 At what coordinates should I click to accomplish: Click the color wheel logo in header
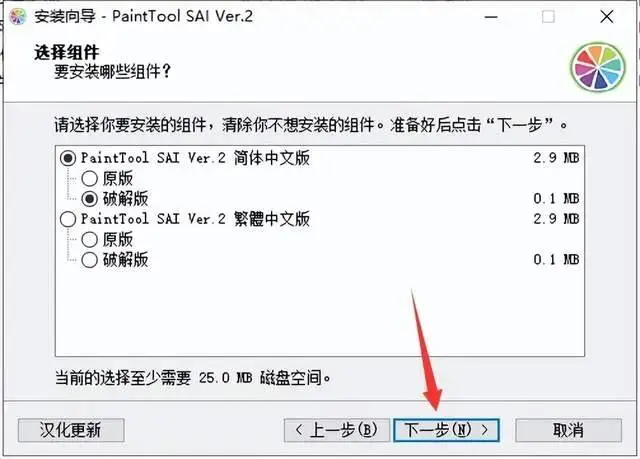pos(598,67)
